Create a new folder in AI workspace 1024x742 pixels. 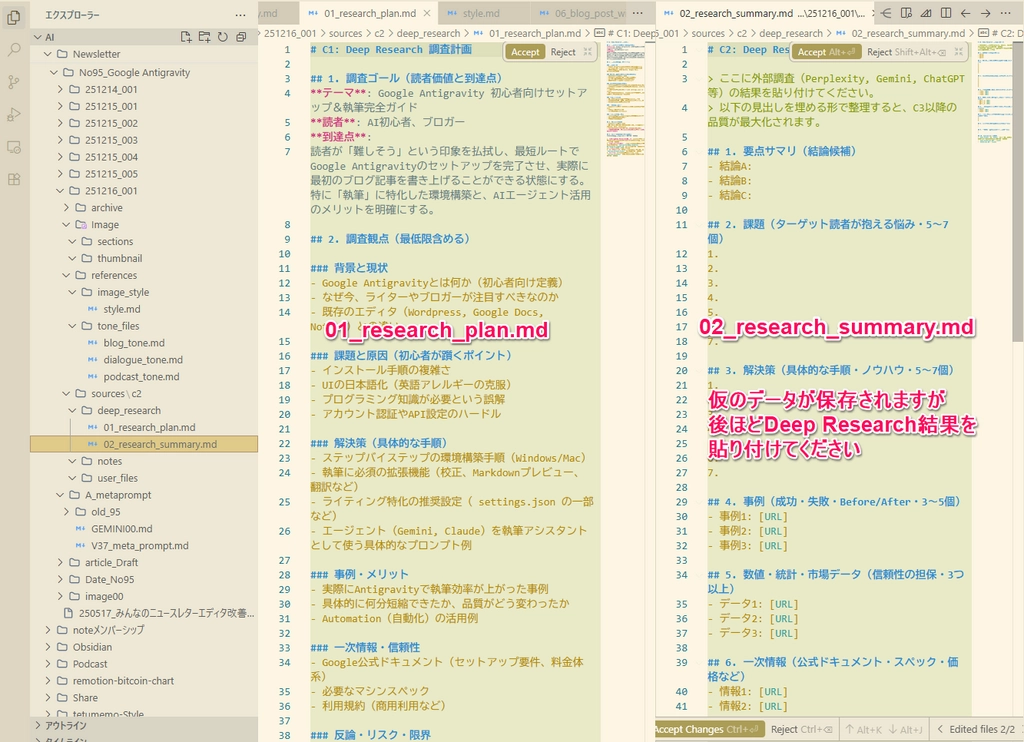pyautogui.click(x=204, y=37)
